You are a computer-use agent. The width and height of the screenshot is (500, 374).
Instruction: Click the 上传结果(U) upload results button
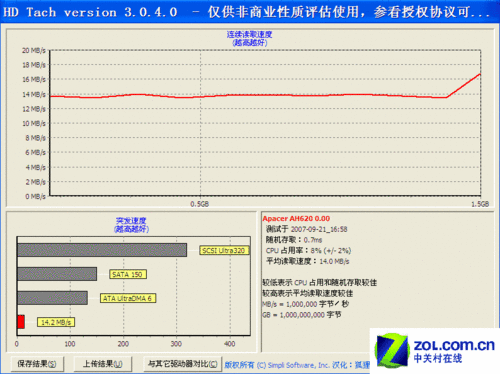coord(102,364)
